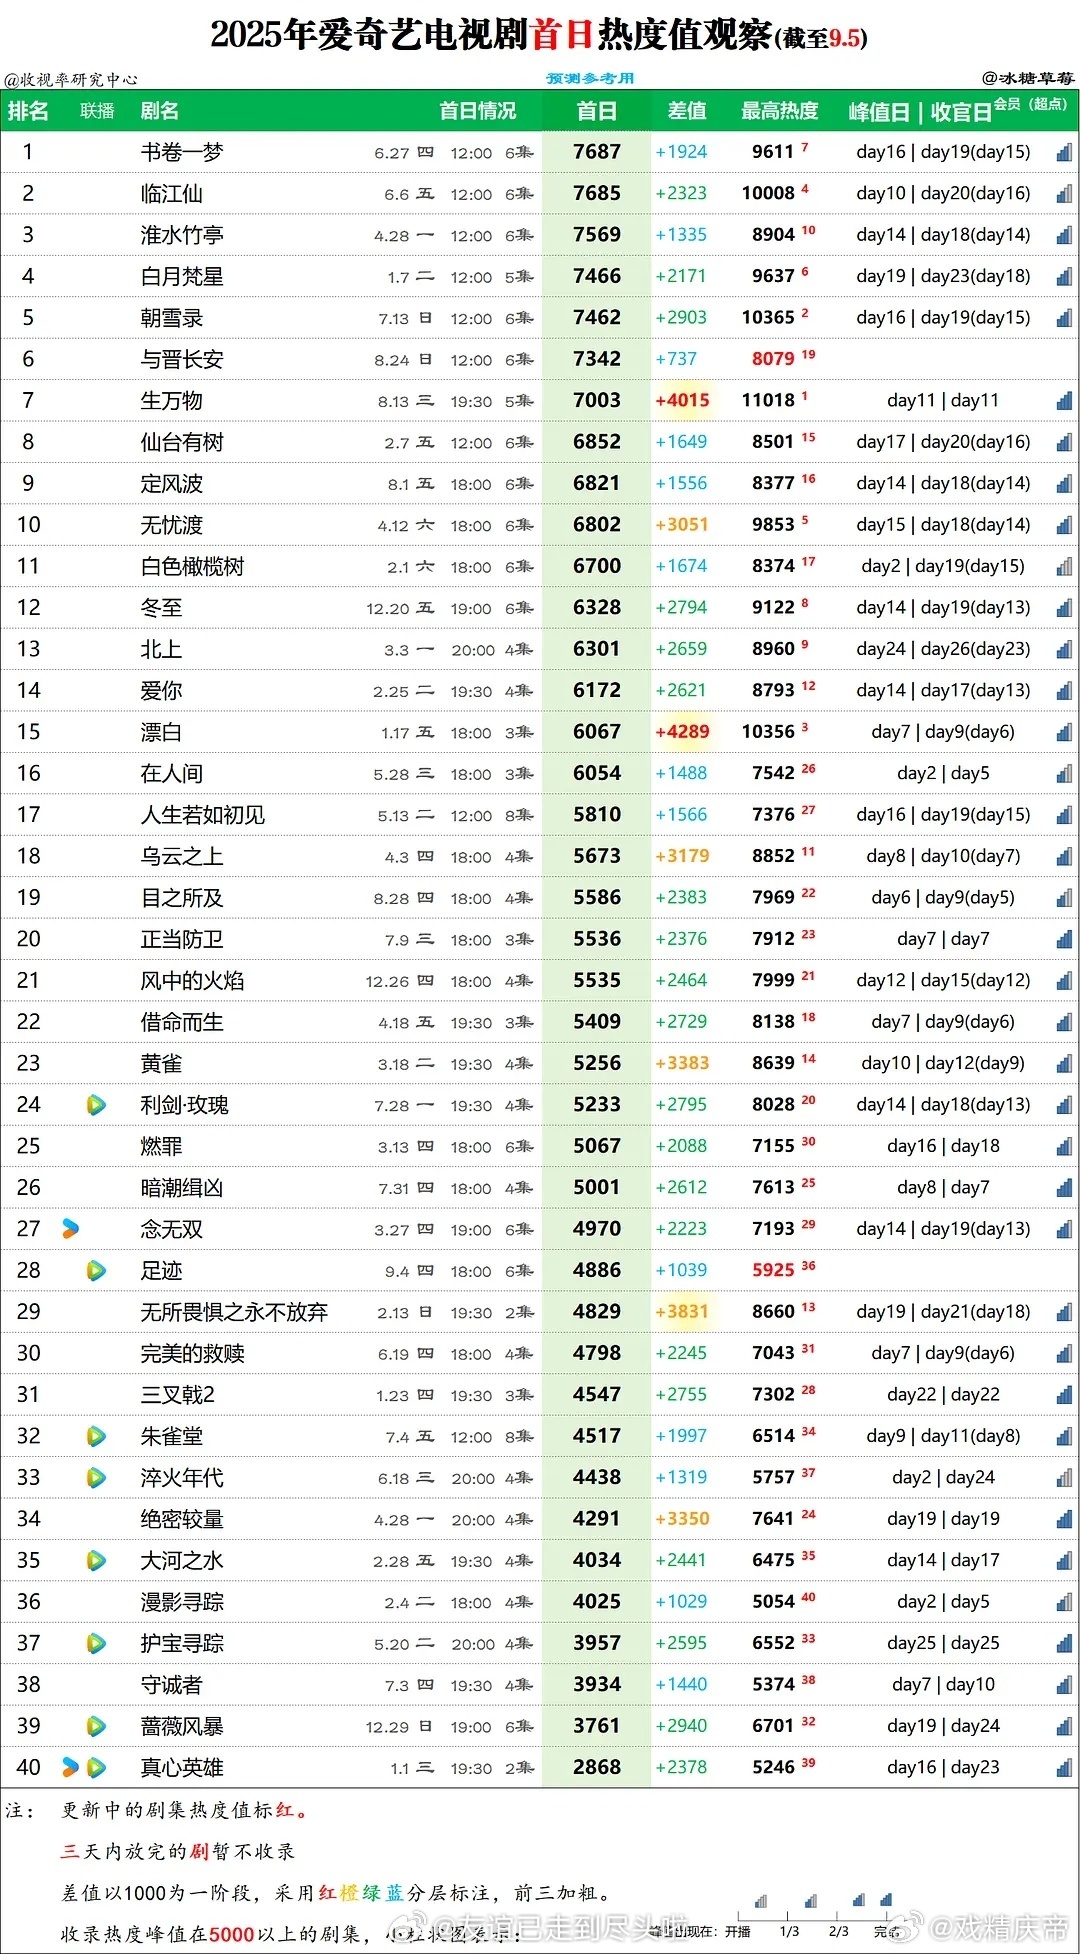1080x1954 pixels.
Task: Click the drama name 临江仙
Action: coord(171,194)
